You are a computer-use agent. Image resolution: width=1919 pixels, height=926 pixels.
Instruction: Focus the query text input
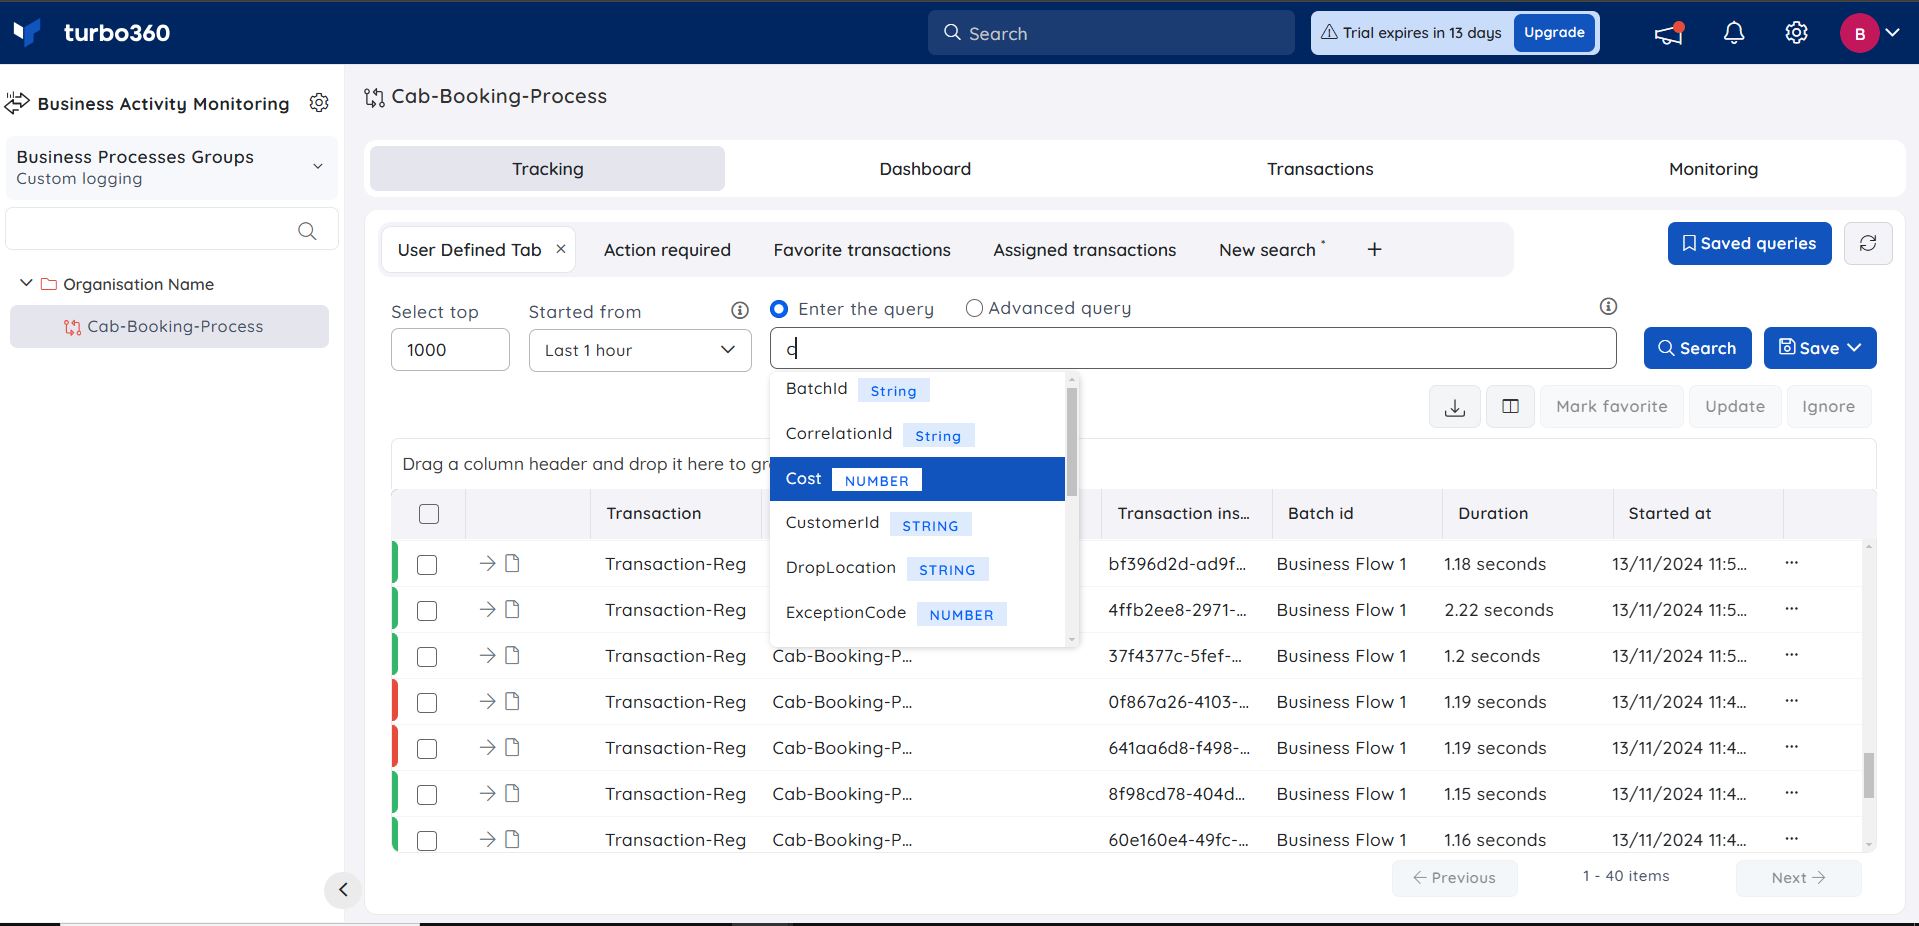click(1193, 348)
